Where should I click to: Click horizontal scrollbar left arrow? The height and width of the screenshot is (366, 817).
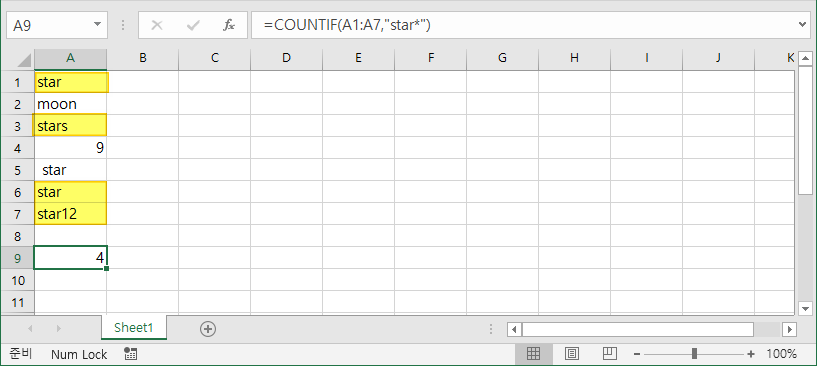click(x=514, y=330)
